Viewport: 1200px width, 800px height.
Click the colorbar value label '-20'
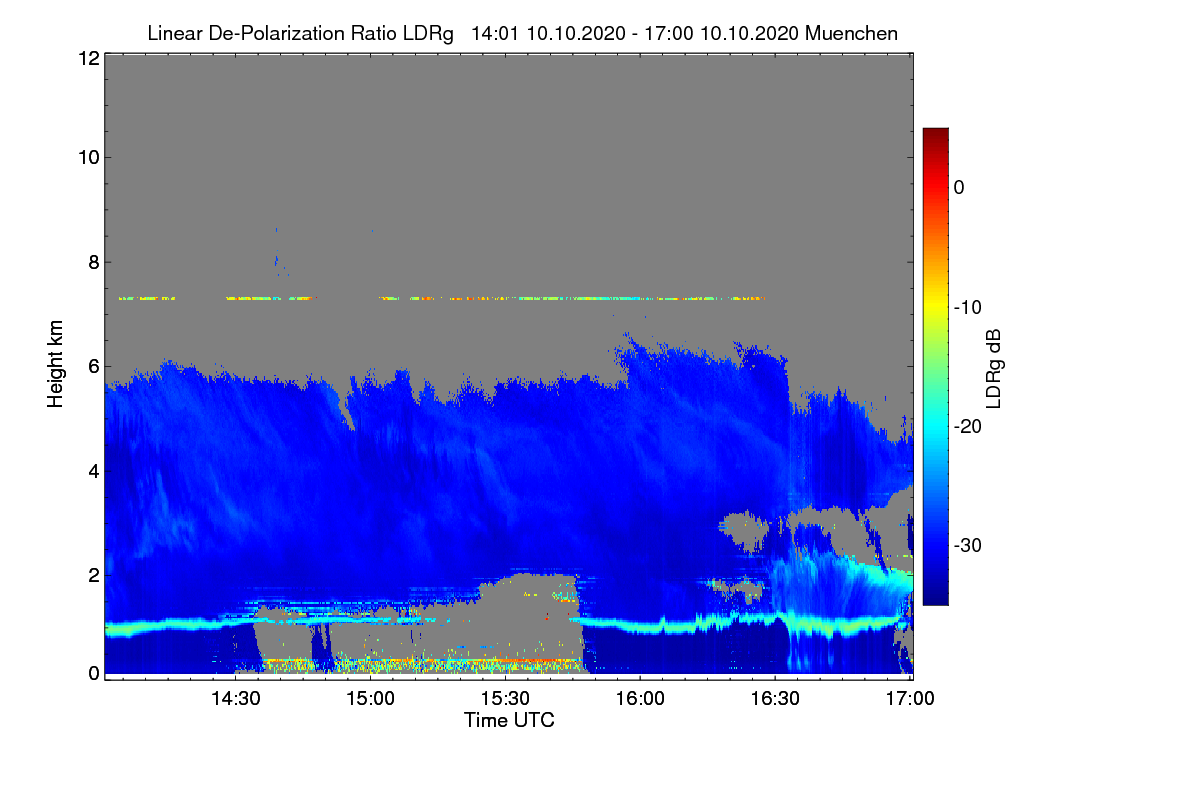pyautogui.click(x=969, y=426)
